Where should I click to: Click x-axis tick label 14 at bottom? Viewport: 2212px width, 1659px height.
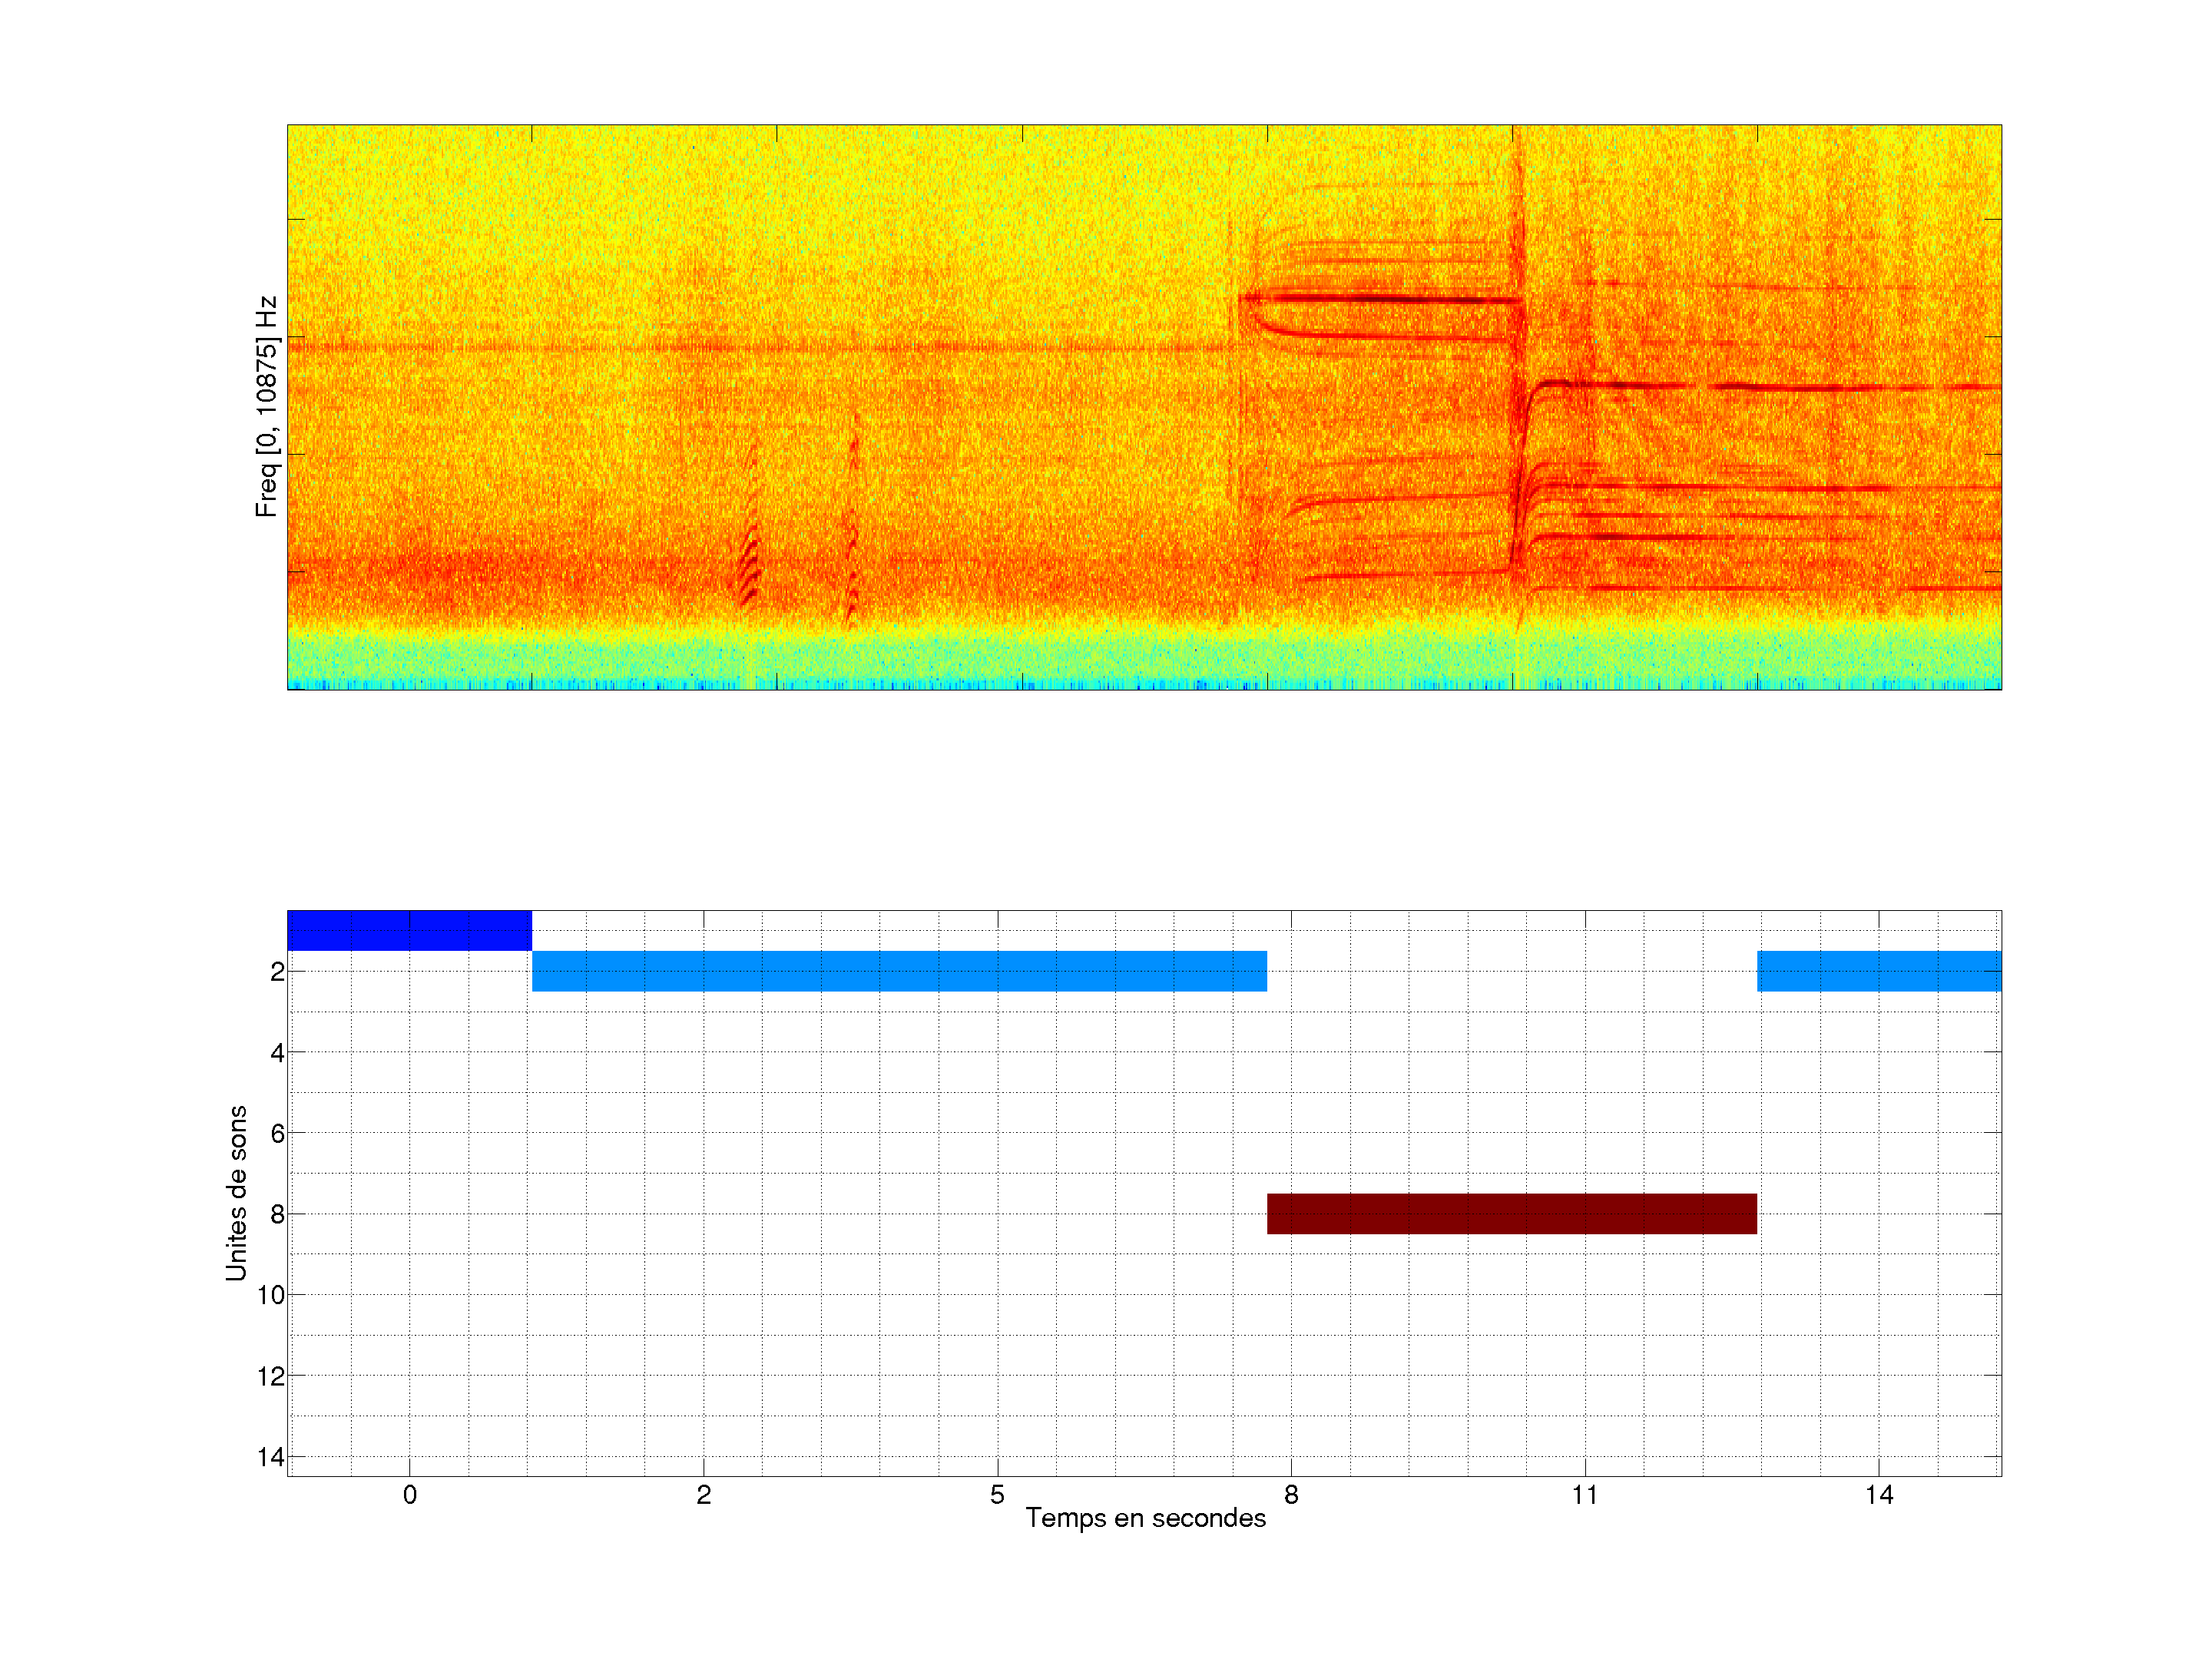pos(1879,1495)
